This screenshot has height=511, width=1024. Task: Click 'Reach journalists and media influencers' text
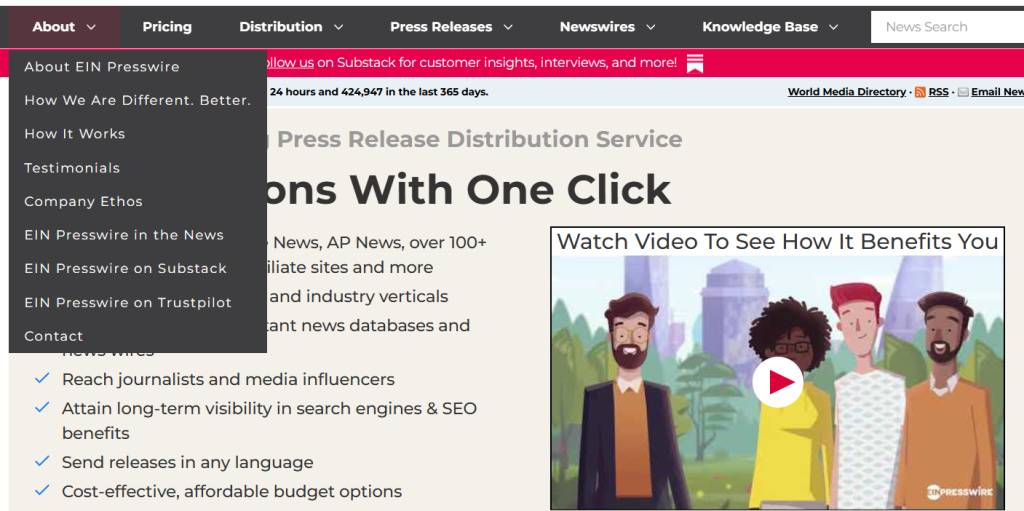pos(229,379)
